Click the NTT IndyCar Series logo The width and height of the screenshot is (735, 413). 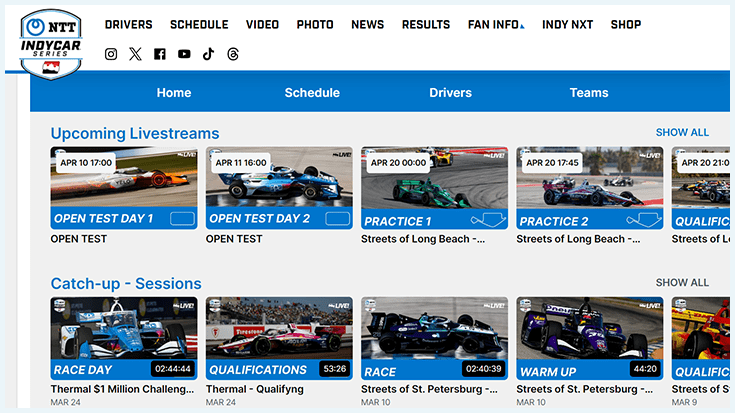pyautogui.click(x=51, y=44)
